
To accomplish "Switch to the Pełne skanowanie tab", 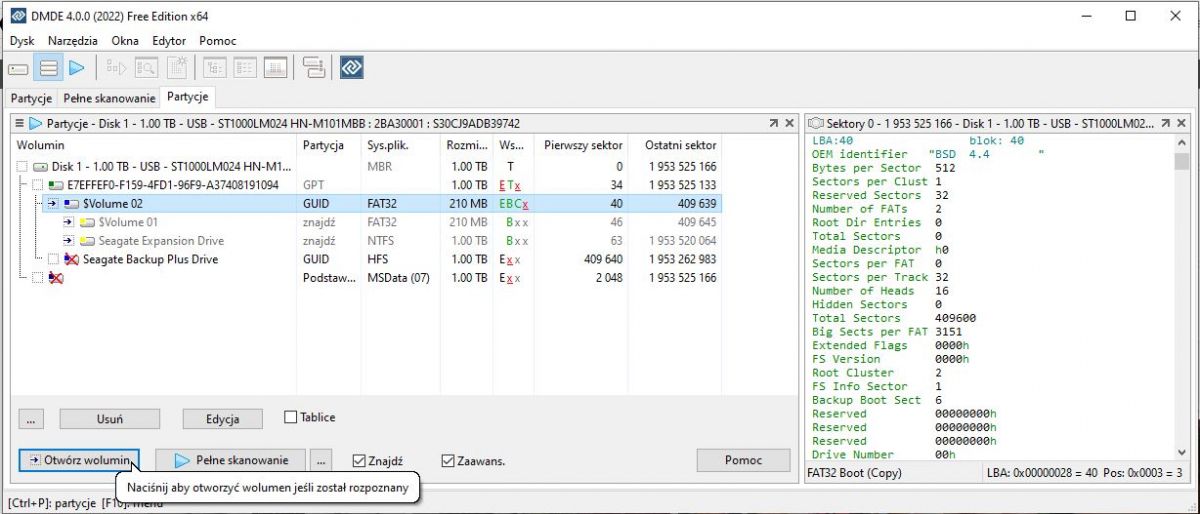I will click(109, 98).
